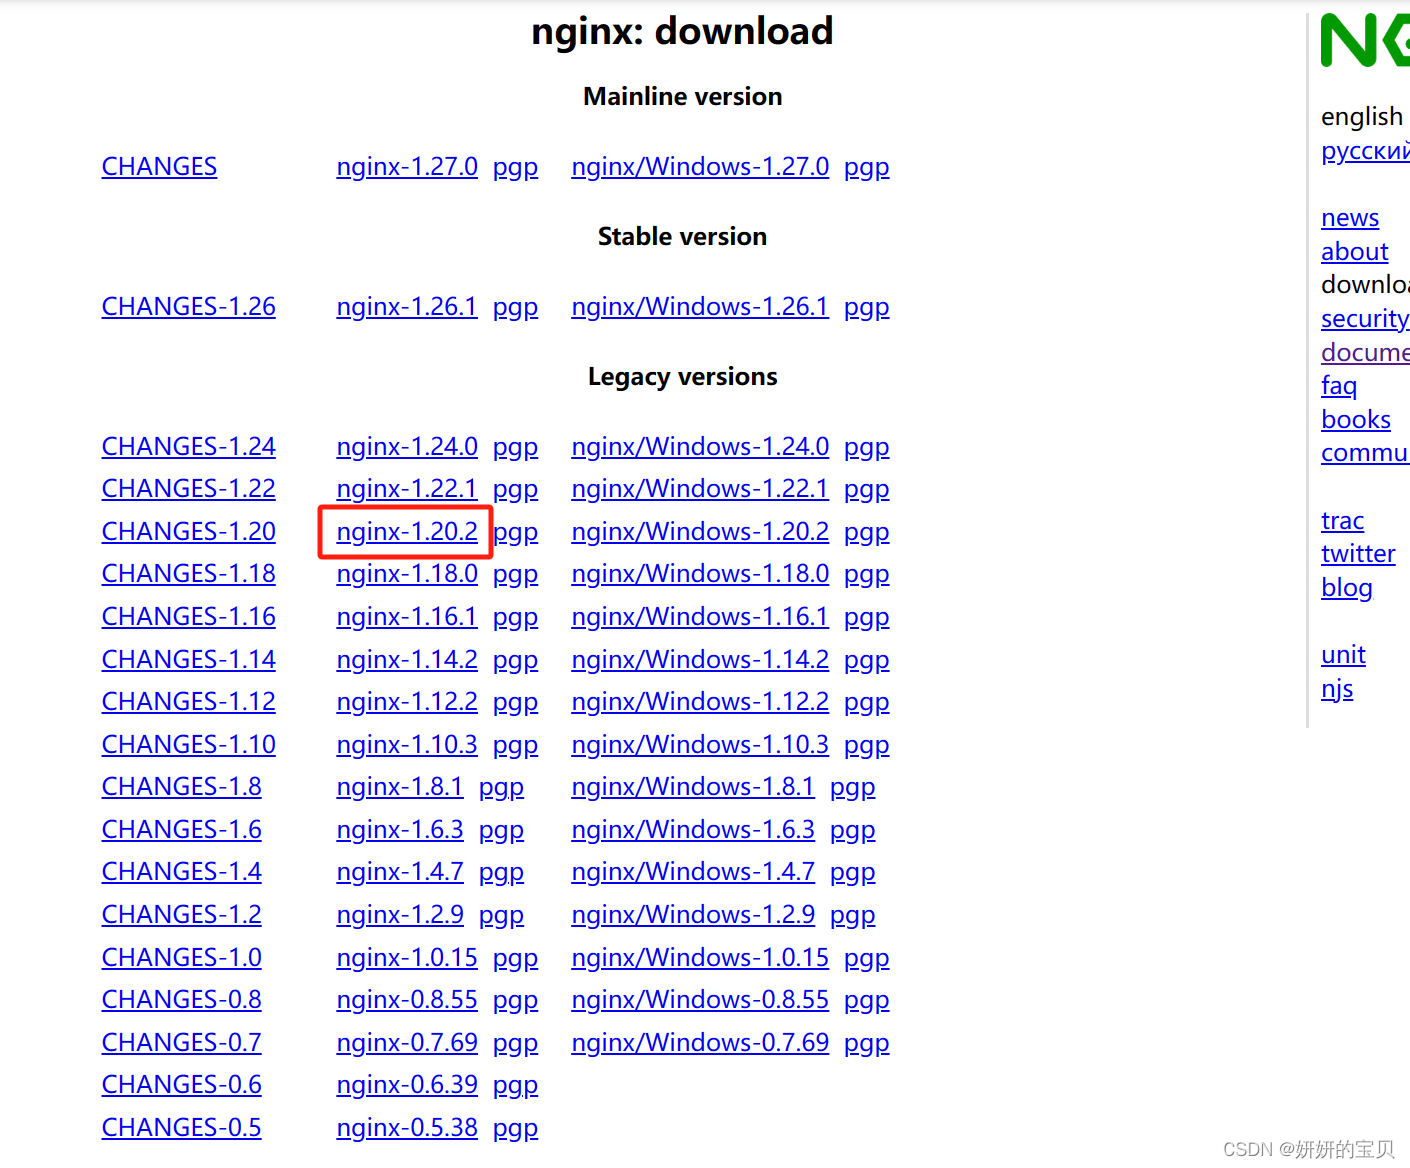
Task: Open the CHANGES-1.12 link
Action: (x=189, y=702)
